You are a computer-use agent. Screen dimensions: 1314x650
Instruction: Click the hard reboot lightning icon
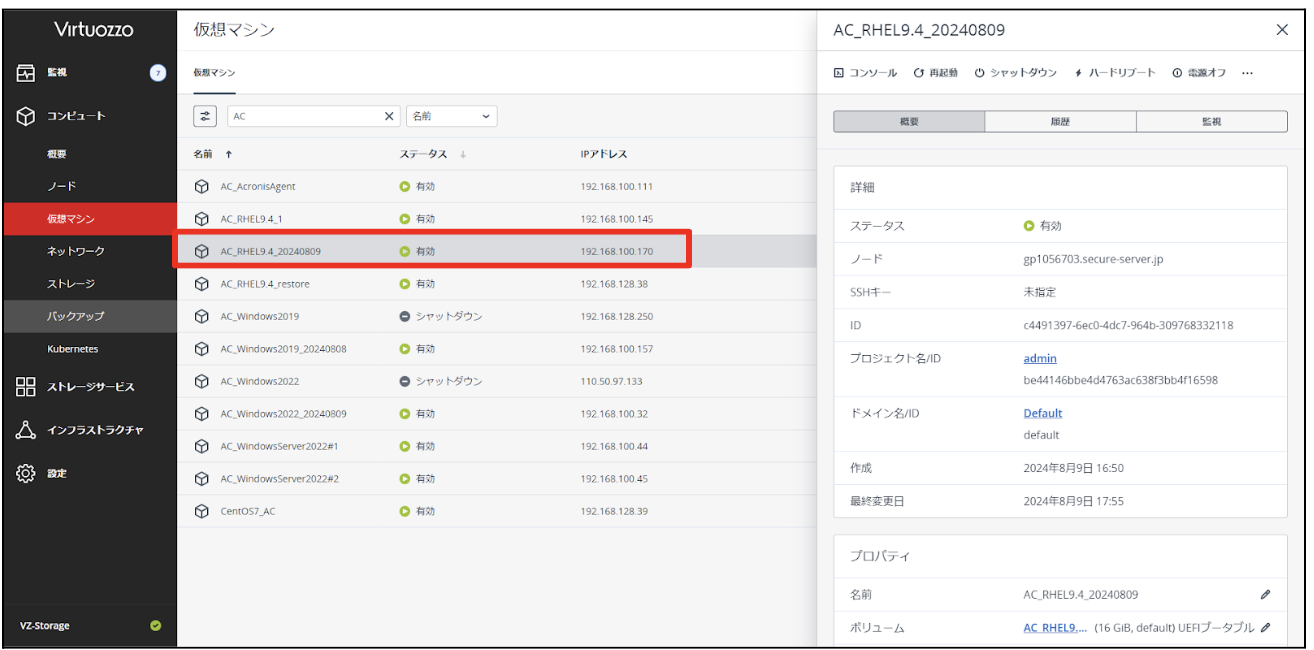point(1078,73)
